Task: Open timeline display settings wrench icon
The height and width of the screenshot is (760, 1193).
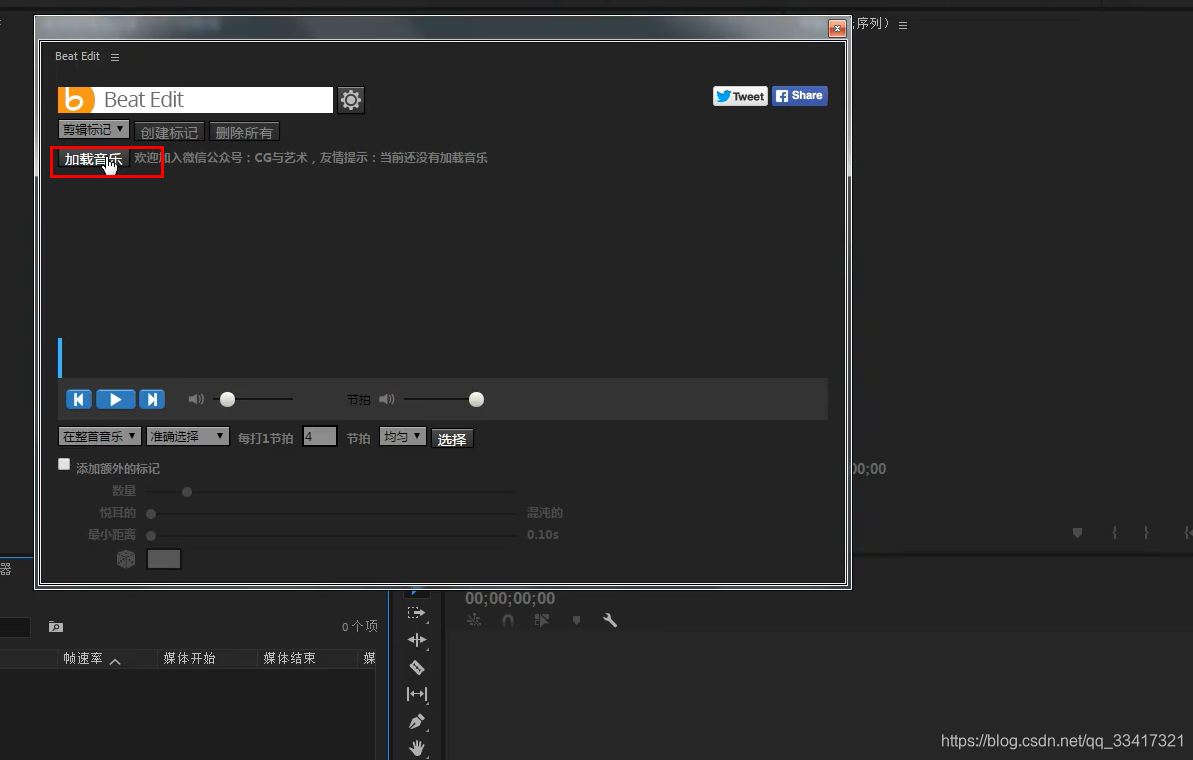Action: pos(609,620)
